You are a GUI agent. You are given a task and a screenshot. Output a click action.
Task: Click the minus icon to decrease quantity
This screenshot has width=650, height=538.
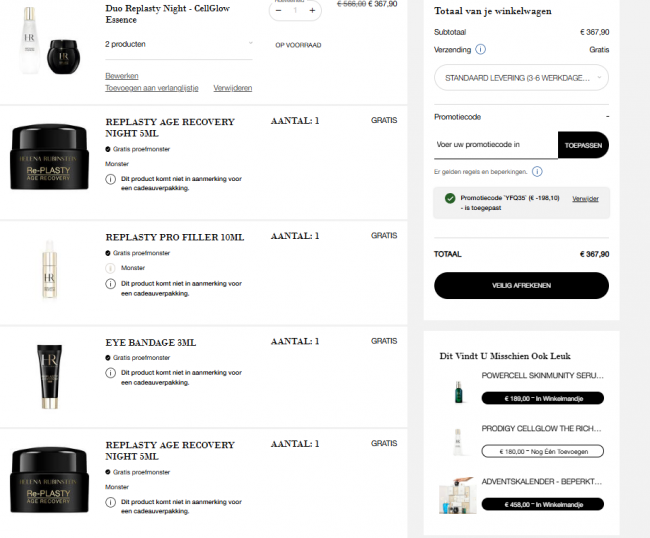tap(279, 10)
